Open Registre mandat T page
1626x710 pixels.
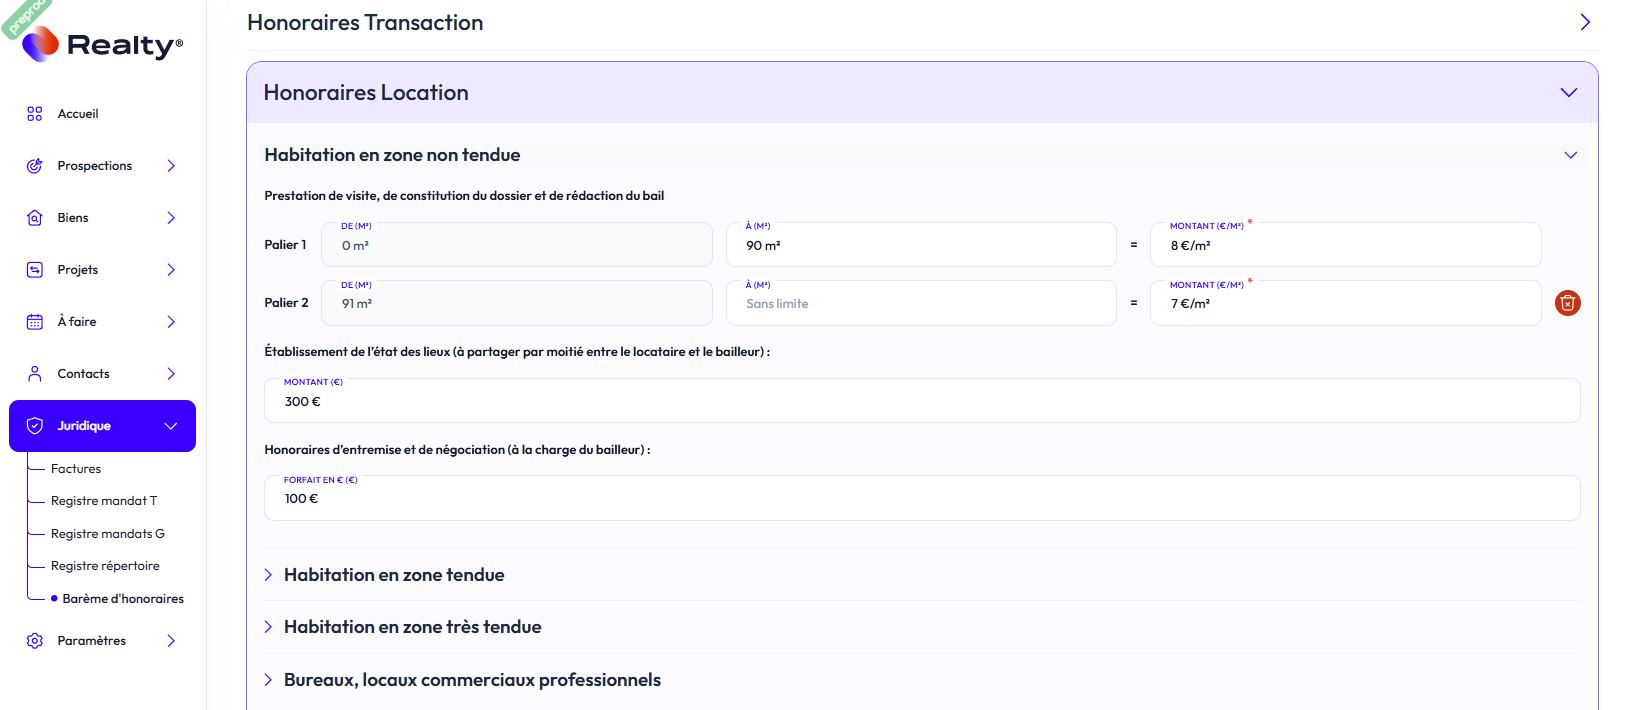pyautogui.click(x=104, y=501)
